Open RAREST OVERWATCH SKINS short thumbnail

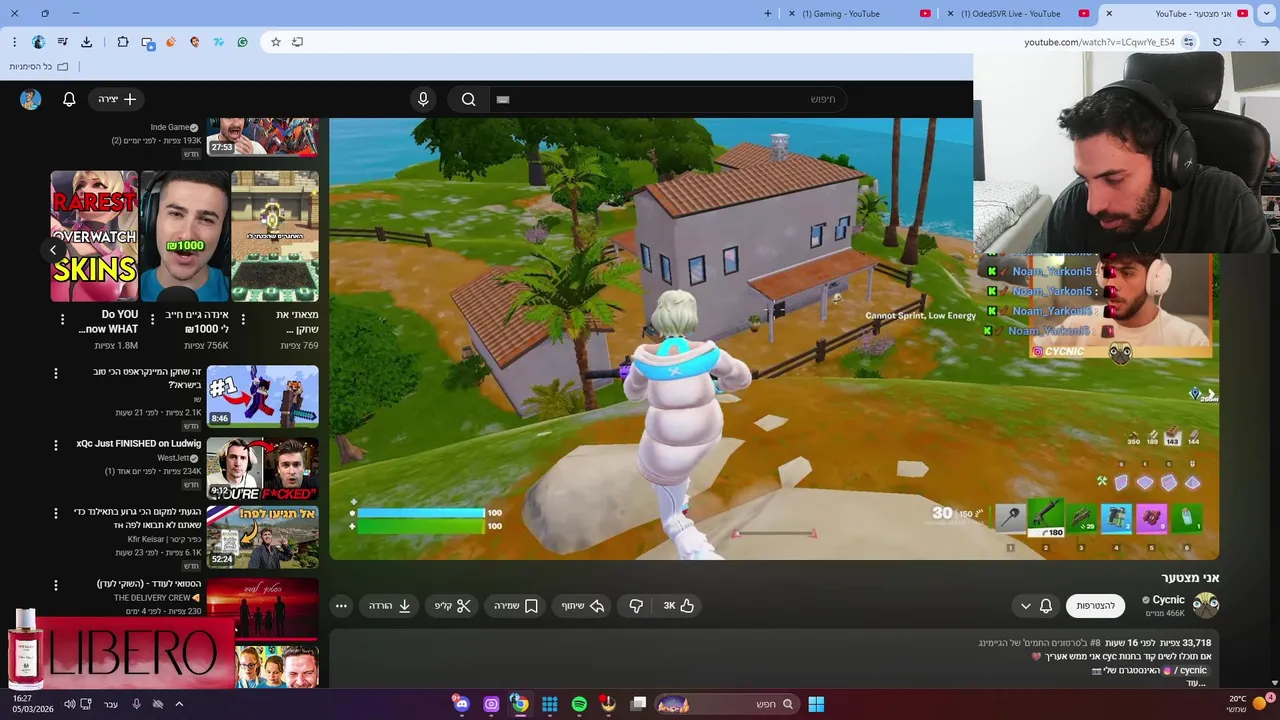(94, 236)
